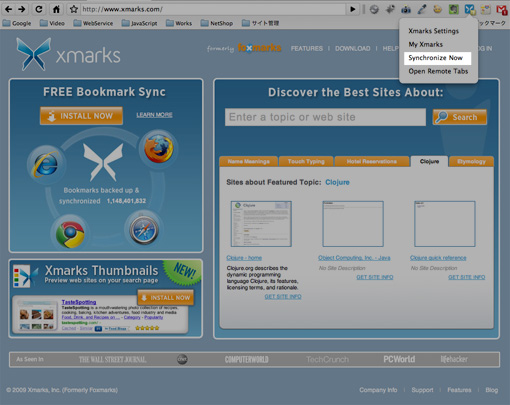This screenshot has width=510, height=405.
Task: Click the TasteSpotting link
Action: (x=79, y=302)
